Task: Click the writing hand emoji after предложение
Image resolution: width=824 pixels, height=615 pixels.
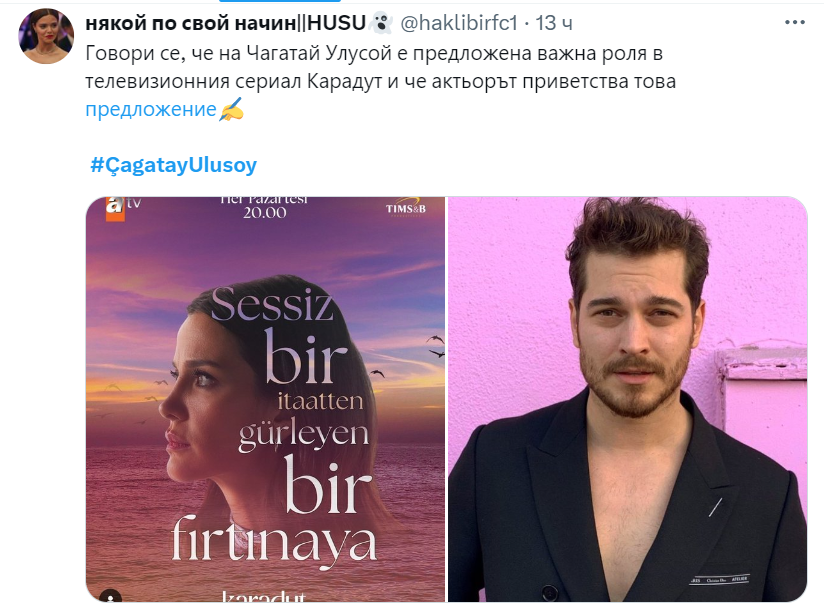Action: pos(231,109)
